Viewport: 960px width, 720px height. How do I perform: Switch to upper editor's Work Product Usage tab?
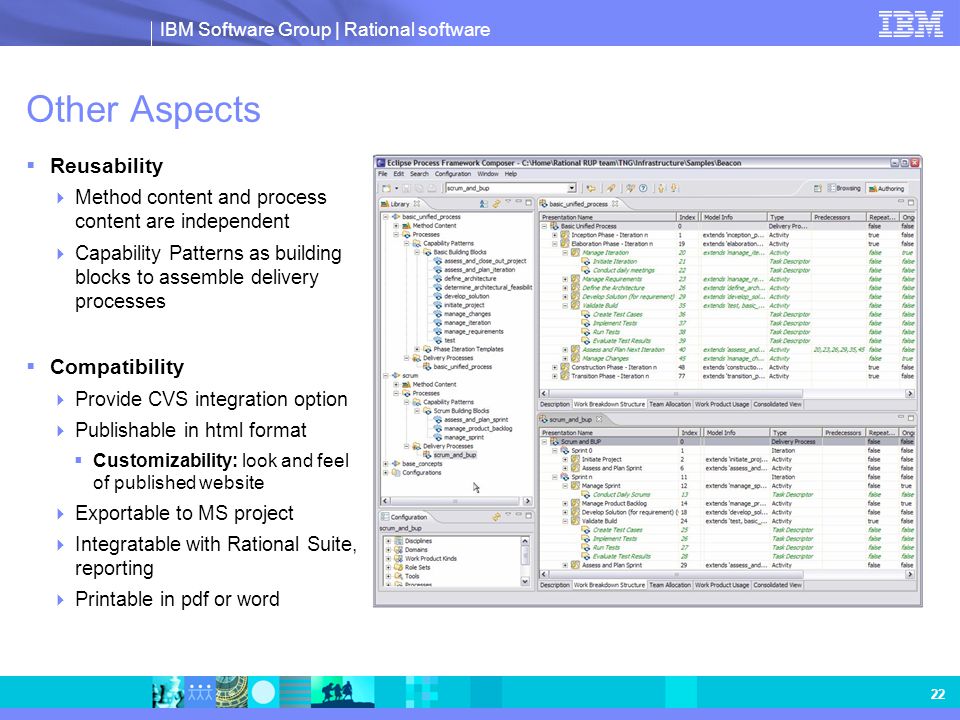pos(722,404)
